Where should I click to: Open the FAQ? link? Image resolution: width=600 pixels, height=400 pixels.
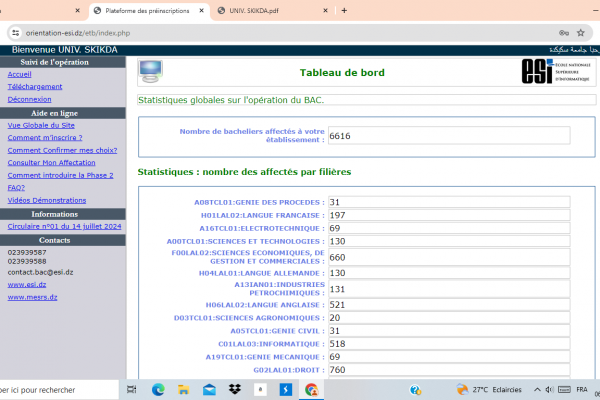pyautogui.click(x=16, y=188)
